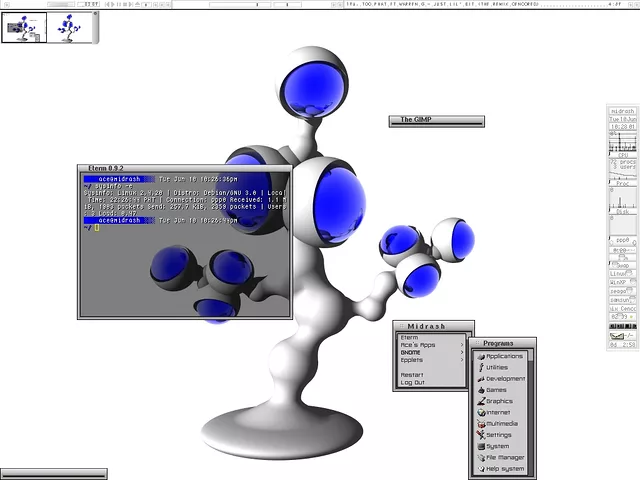Open Graphics in the Programs menu
640x480 pixels.
click(x=501, y=401)
